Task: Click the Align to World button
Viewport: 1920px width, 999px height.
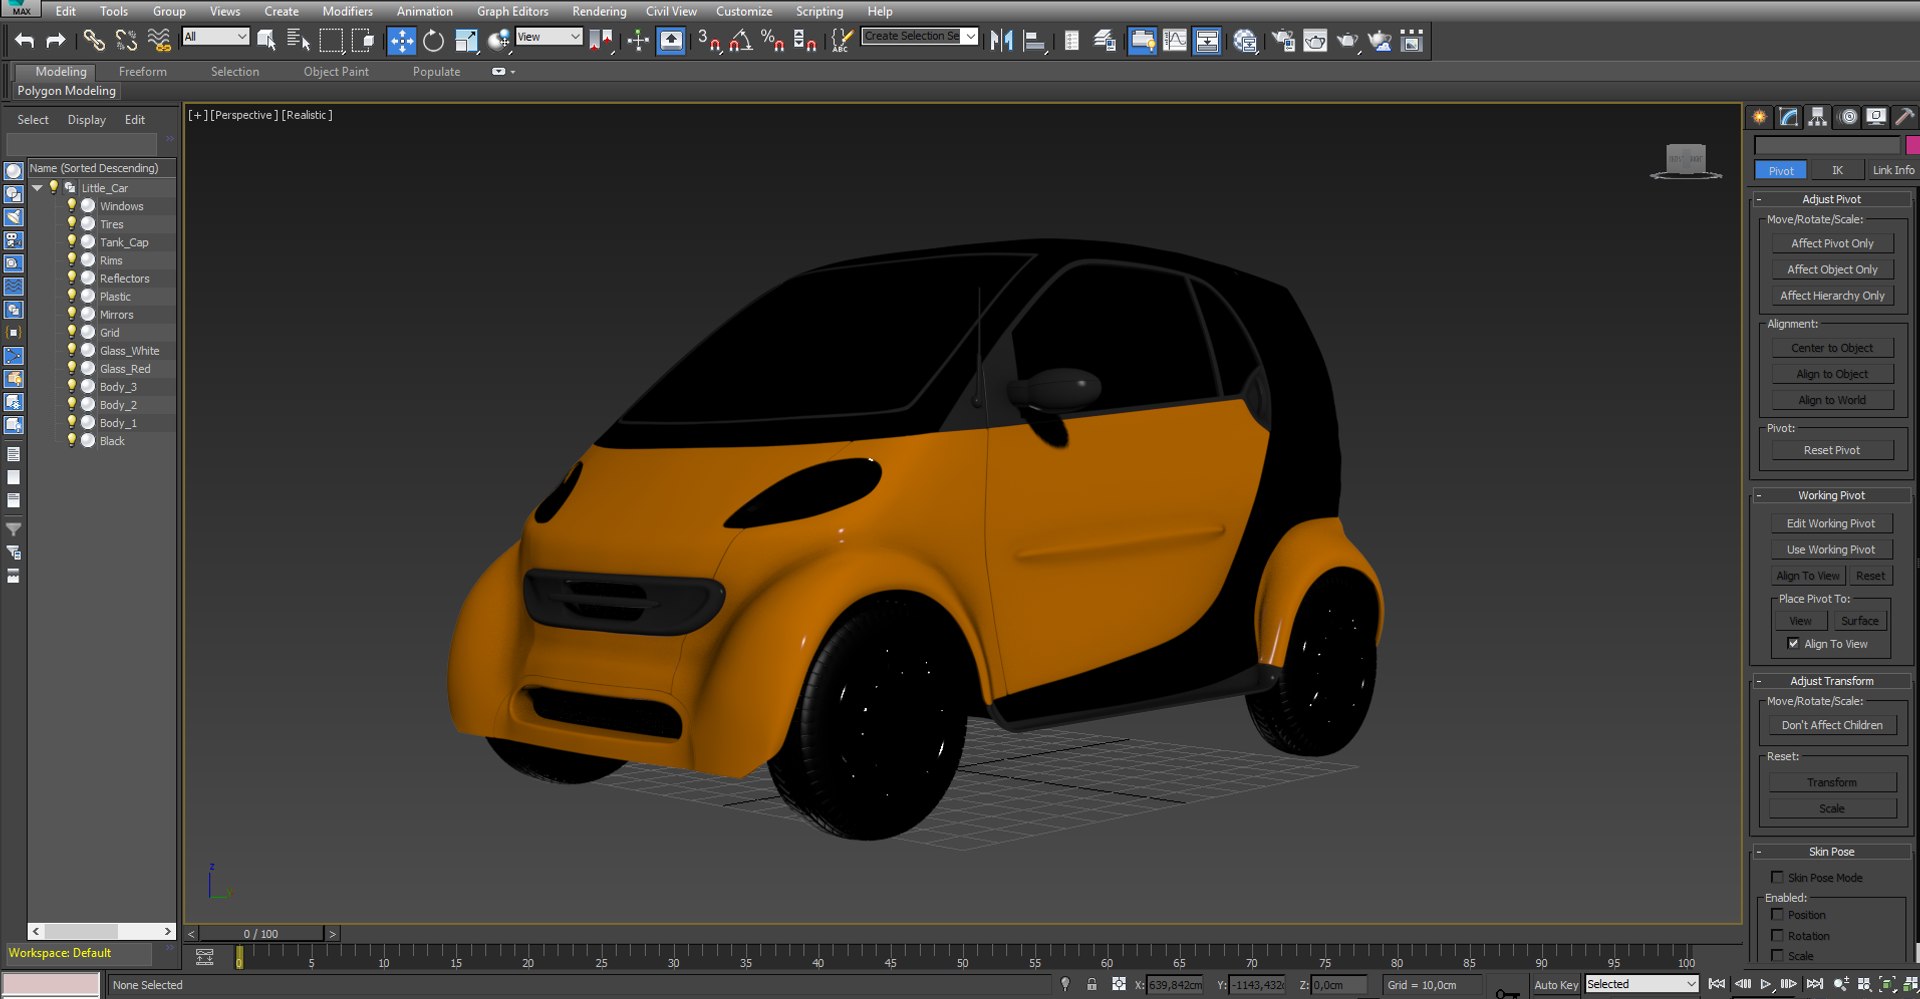Action: click(1832, 400)
